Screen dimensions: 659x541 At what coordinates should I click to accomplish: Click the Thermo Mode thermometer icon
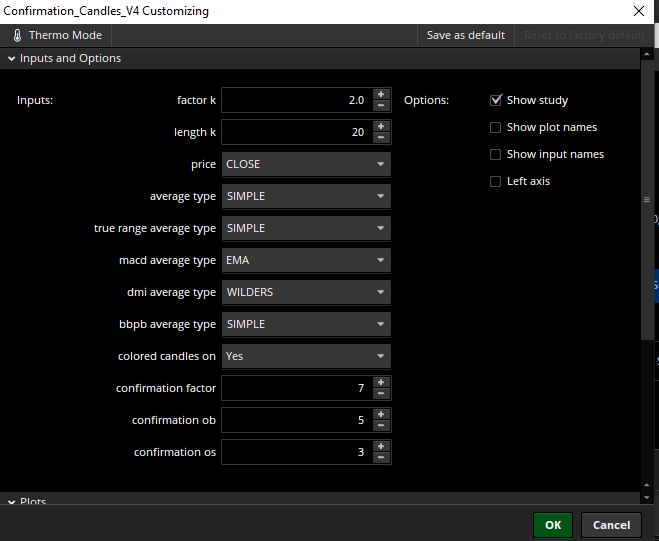click(17, 35)
